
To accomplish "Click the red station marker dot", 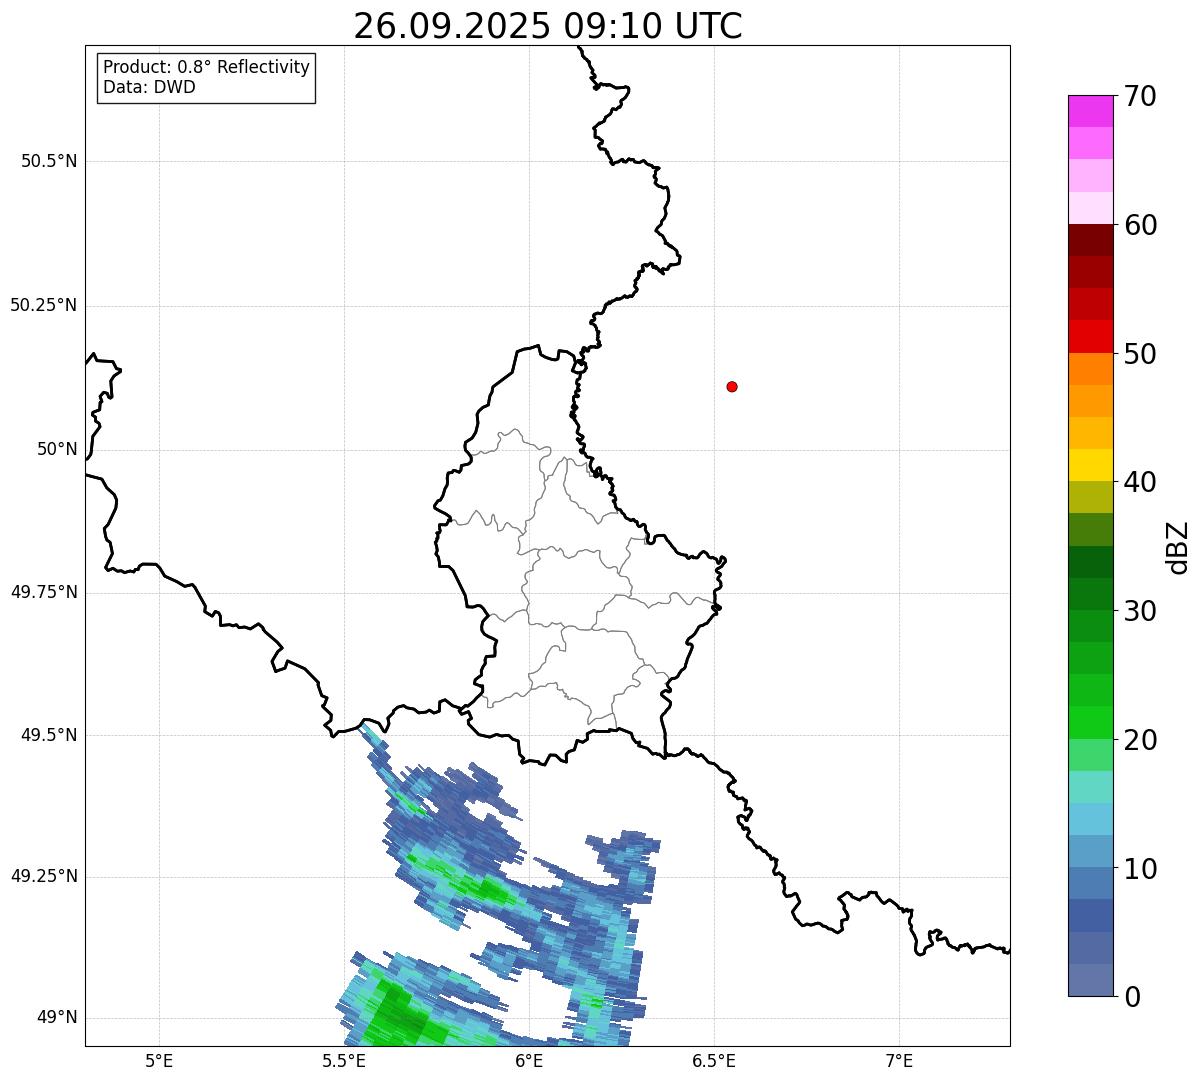I will pyautogui.click(x=732, y=386).
